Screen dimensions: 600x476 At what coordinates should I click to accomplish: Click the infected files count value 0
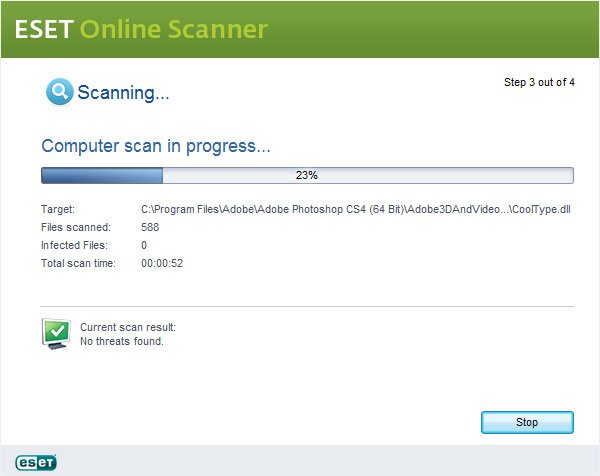pyautogui.click(x=144, y=245)
